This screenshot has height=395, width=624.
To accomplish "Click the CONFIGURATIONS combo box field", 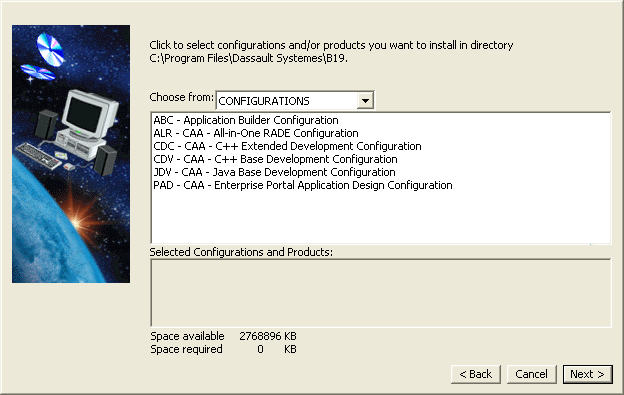I will click(295, 100).
